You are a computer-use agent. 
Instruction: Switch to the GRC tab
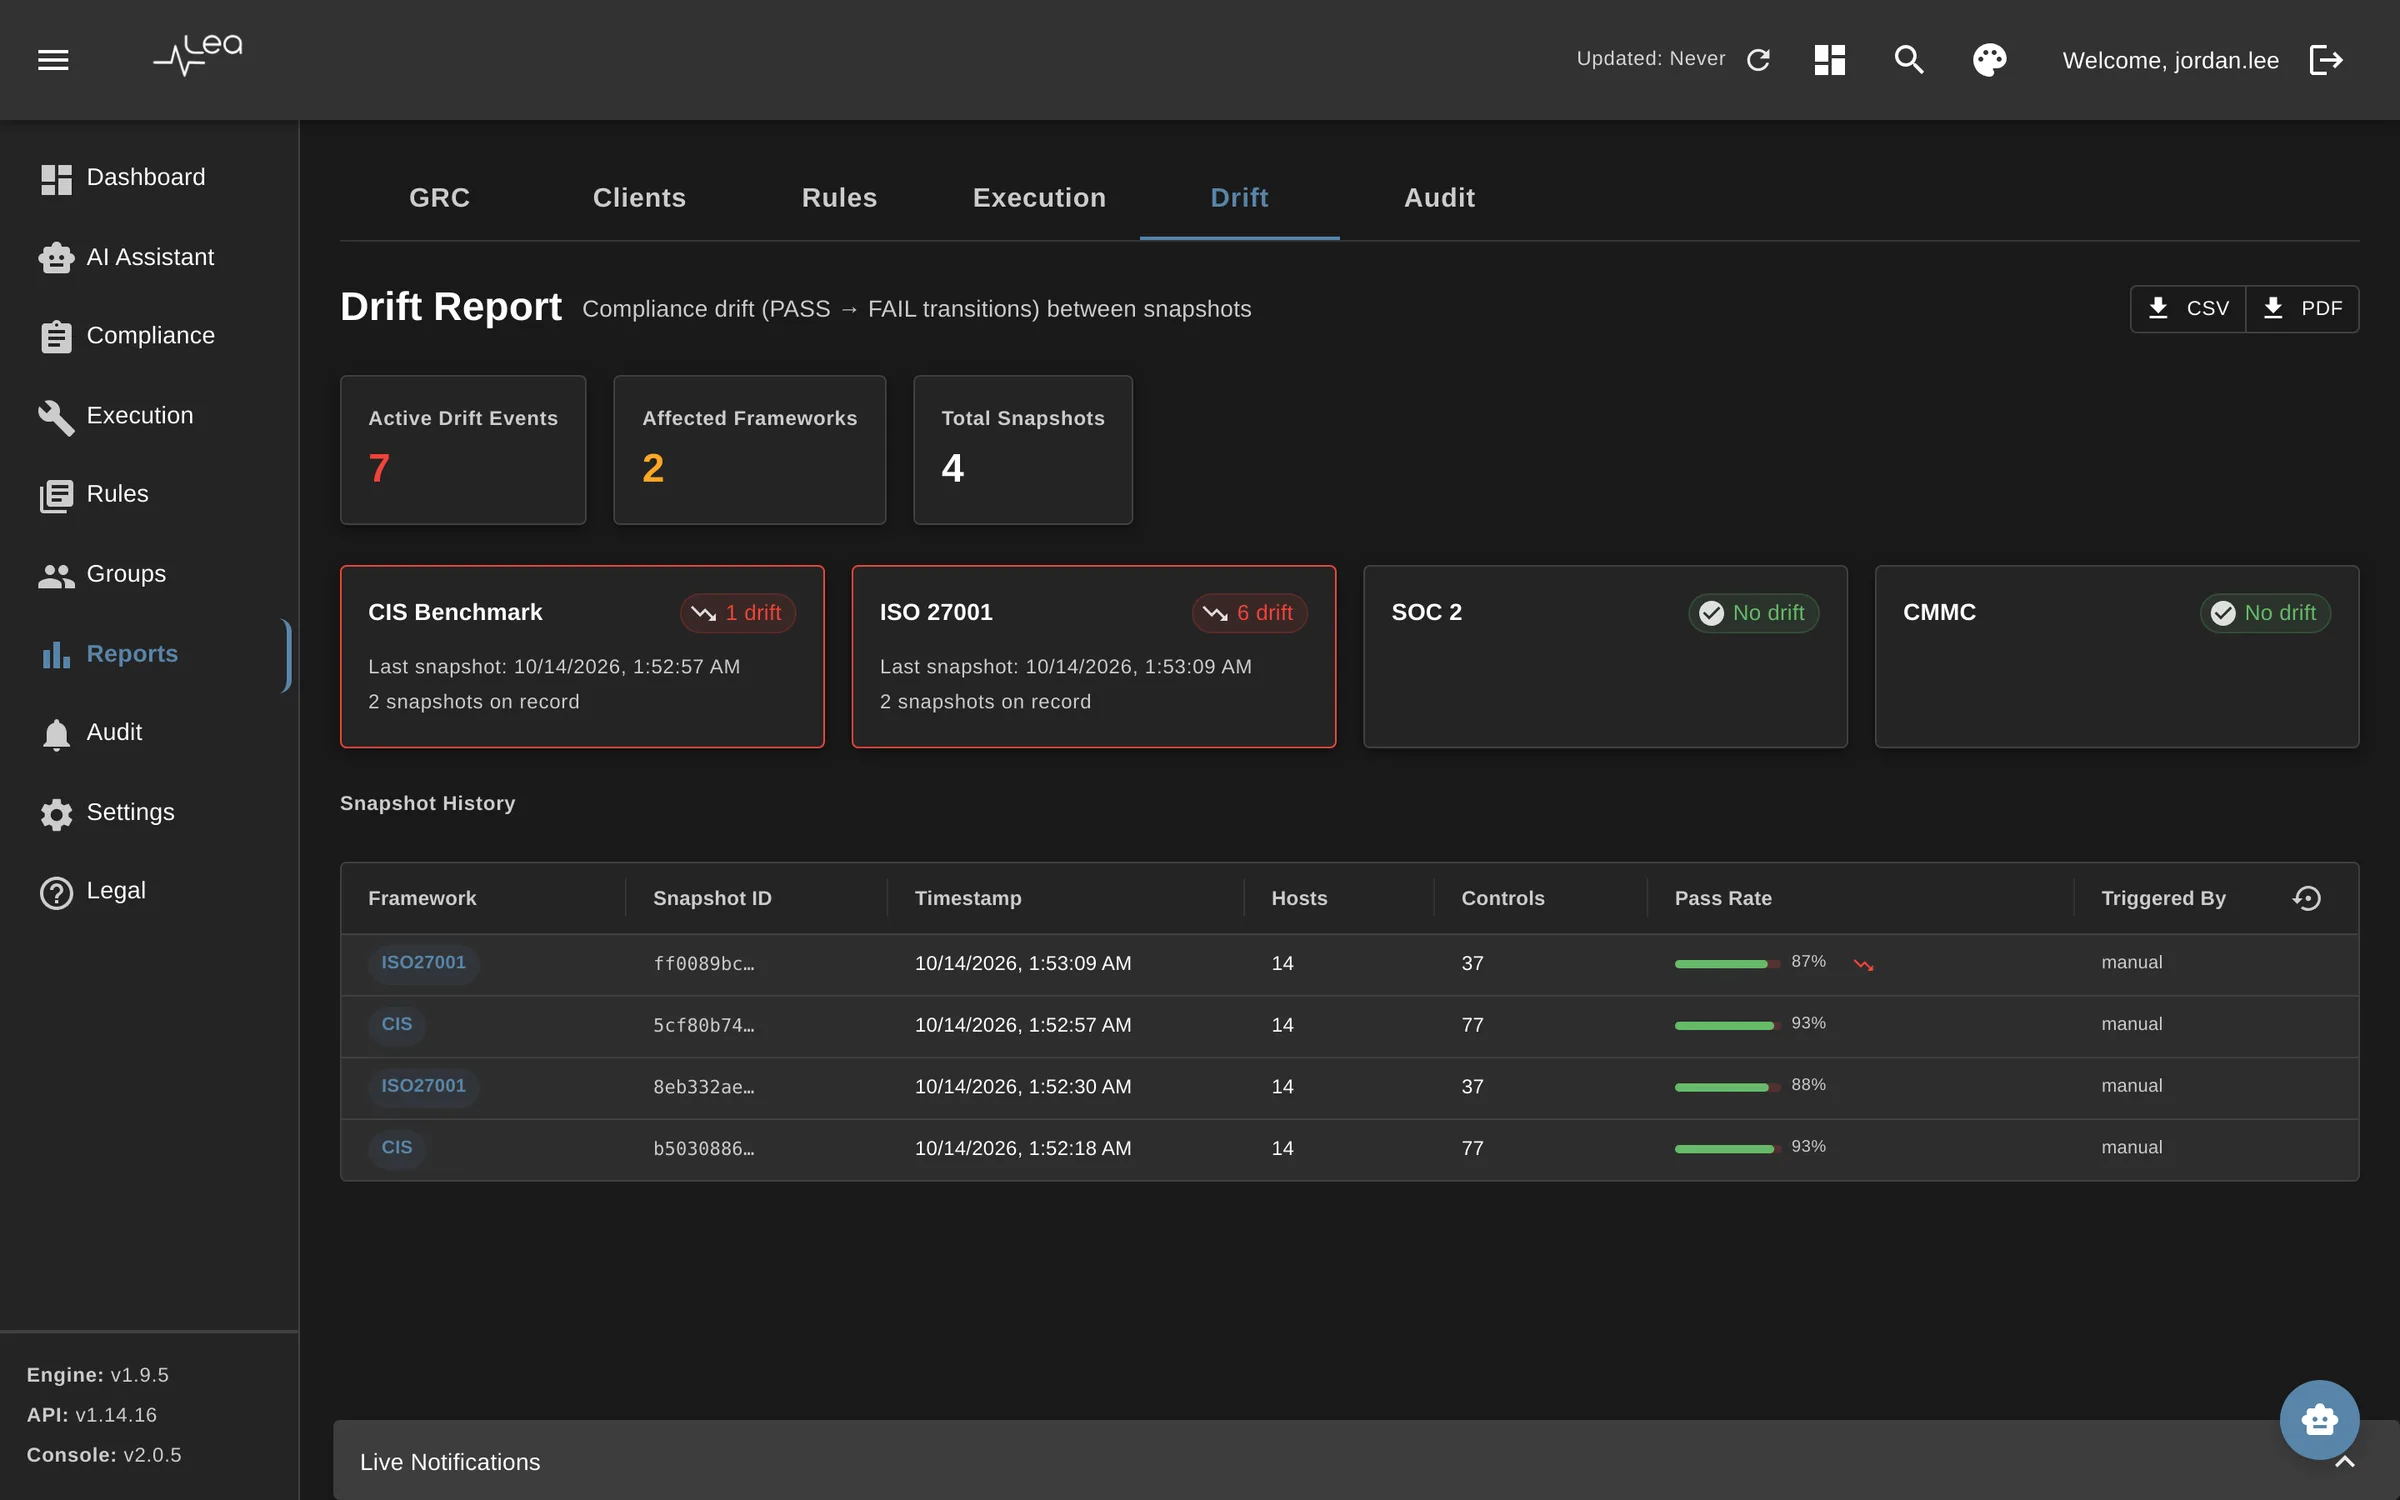click(439, 198)
